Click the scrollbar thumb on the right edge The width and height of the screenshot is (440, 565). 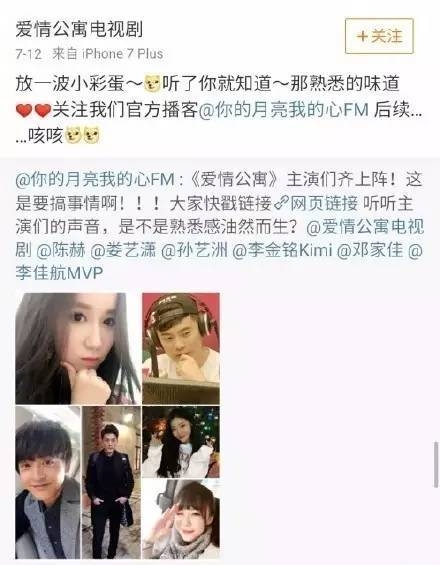tap(436, 464)
